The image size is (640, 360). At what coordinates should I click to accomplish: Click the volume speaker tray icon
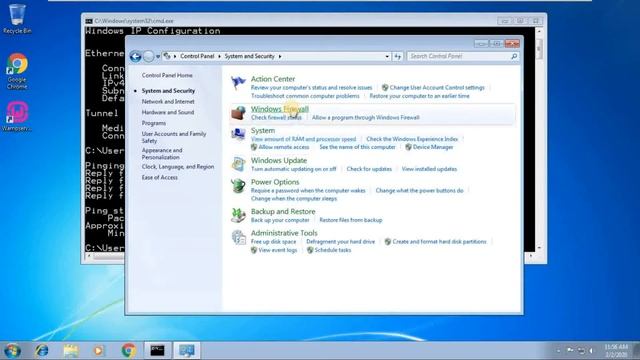(591, 351)
